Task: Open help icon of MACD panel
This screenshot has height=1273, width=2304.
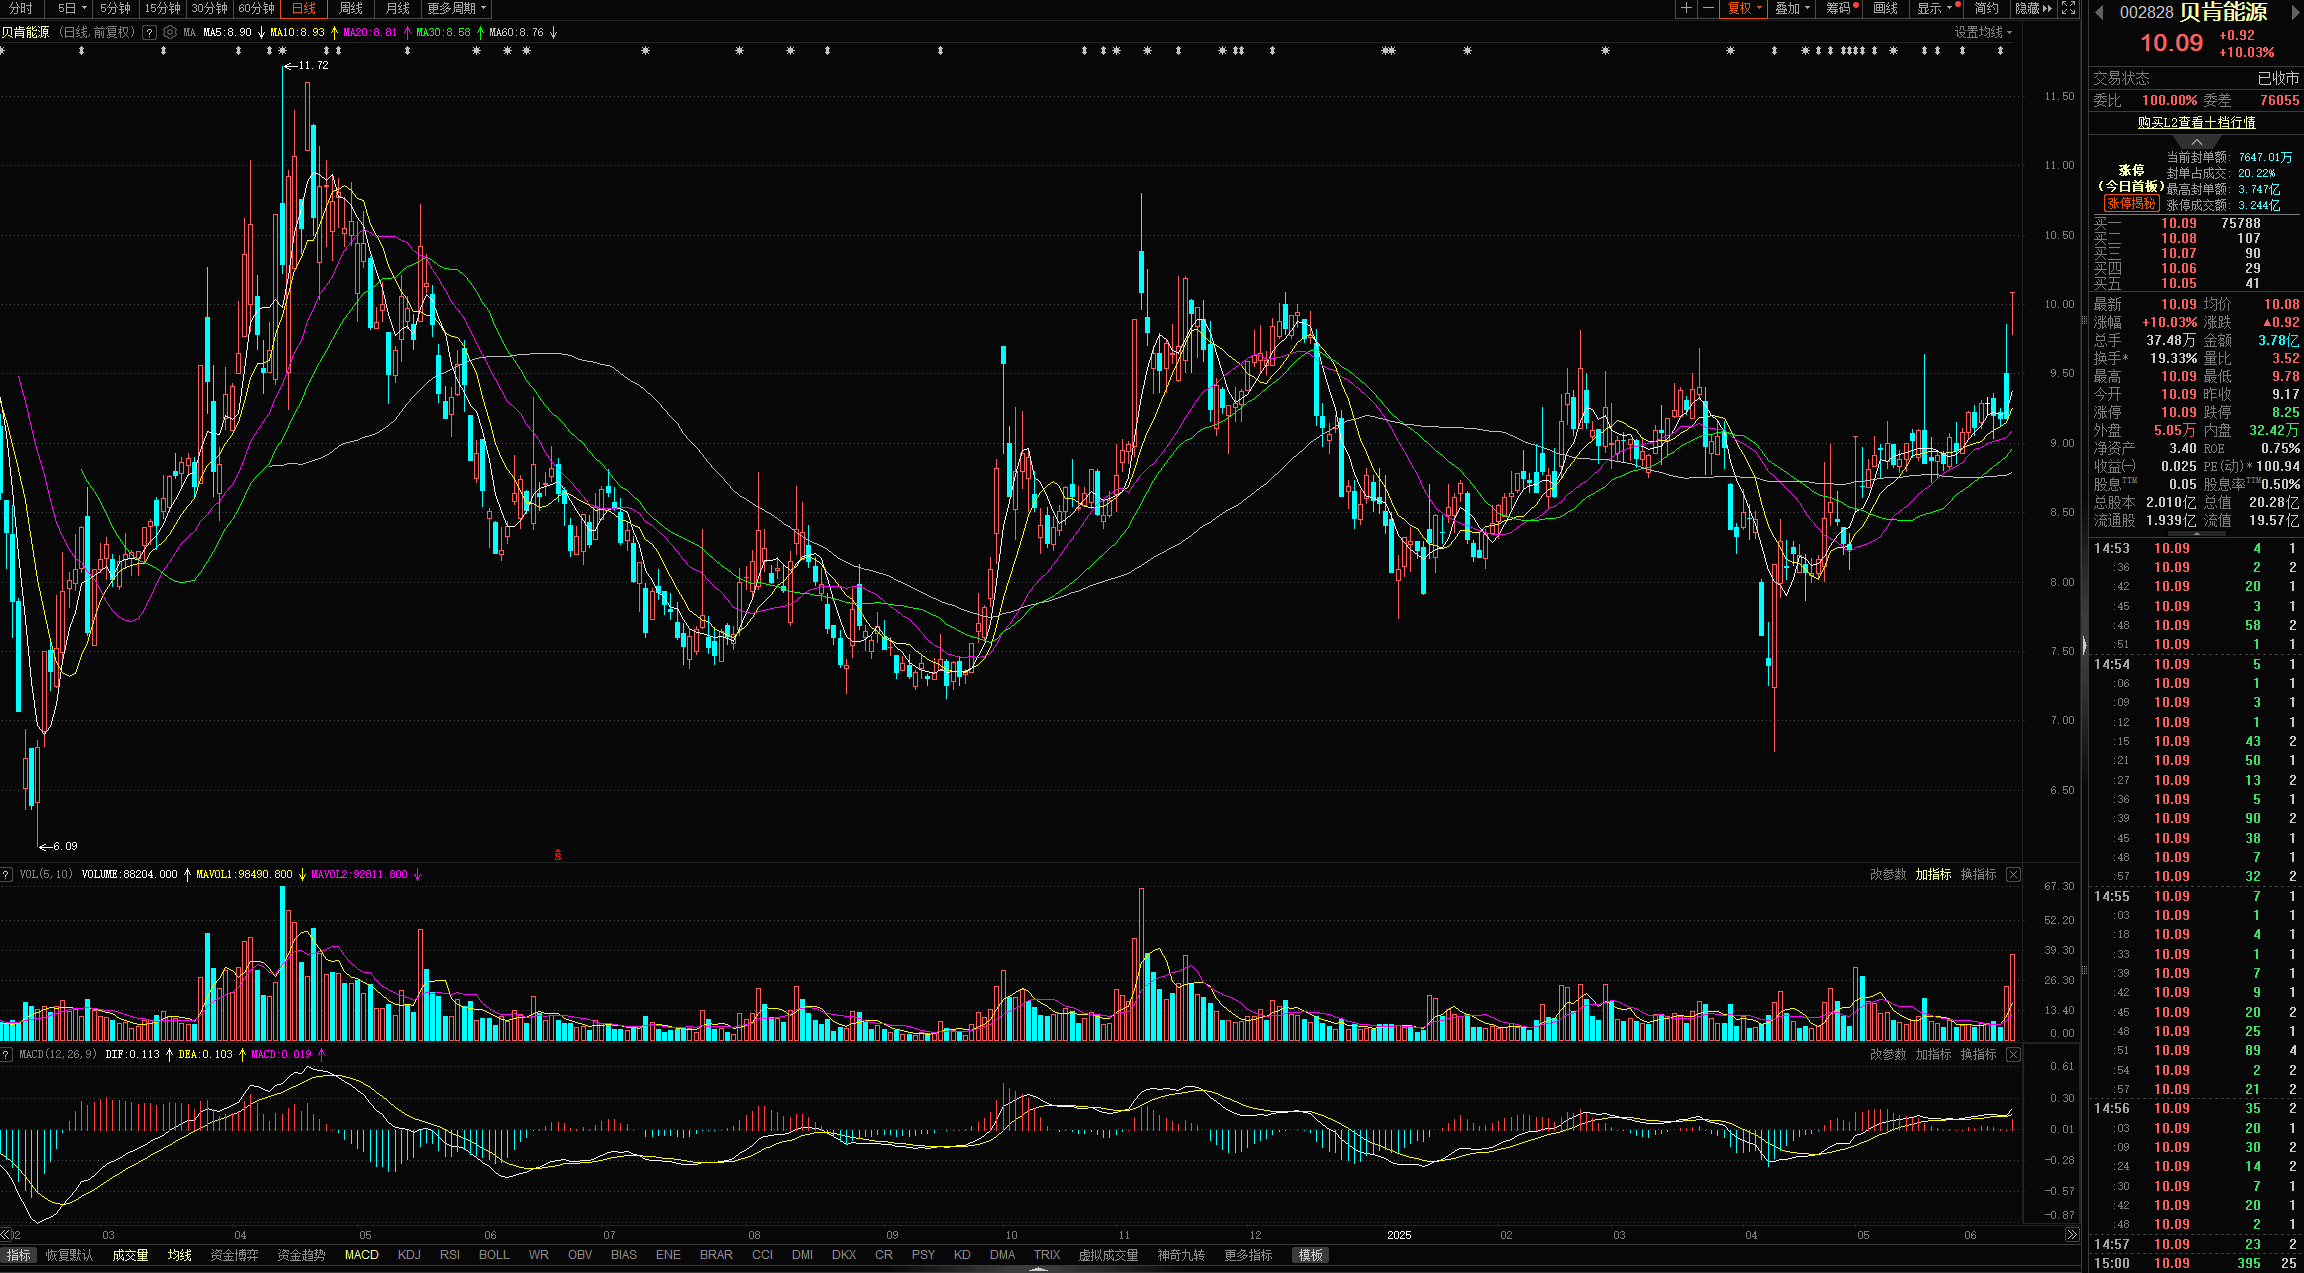Action: click(6, 1054)
